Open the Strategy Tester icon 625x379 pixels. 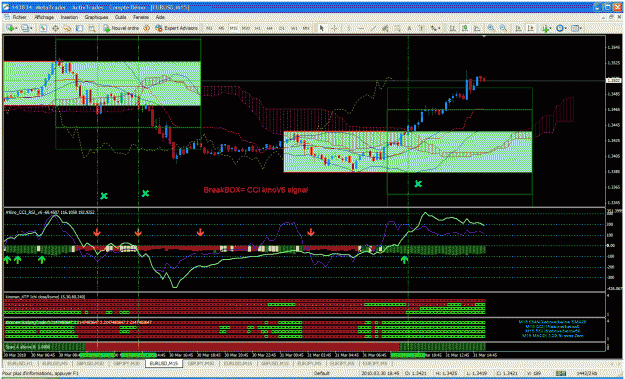point(92,28)
